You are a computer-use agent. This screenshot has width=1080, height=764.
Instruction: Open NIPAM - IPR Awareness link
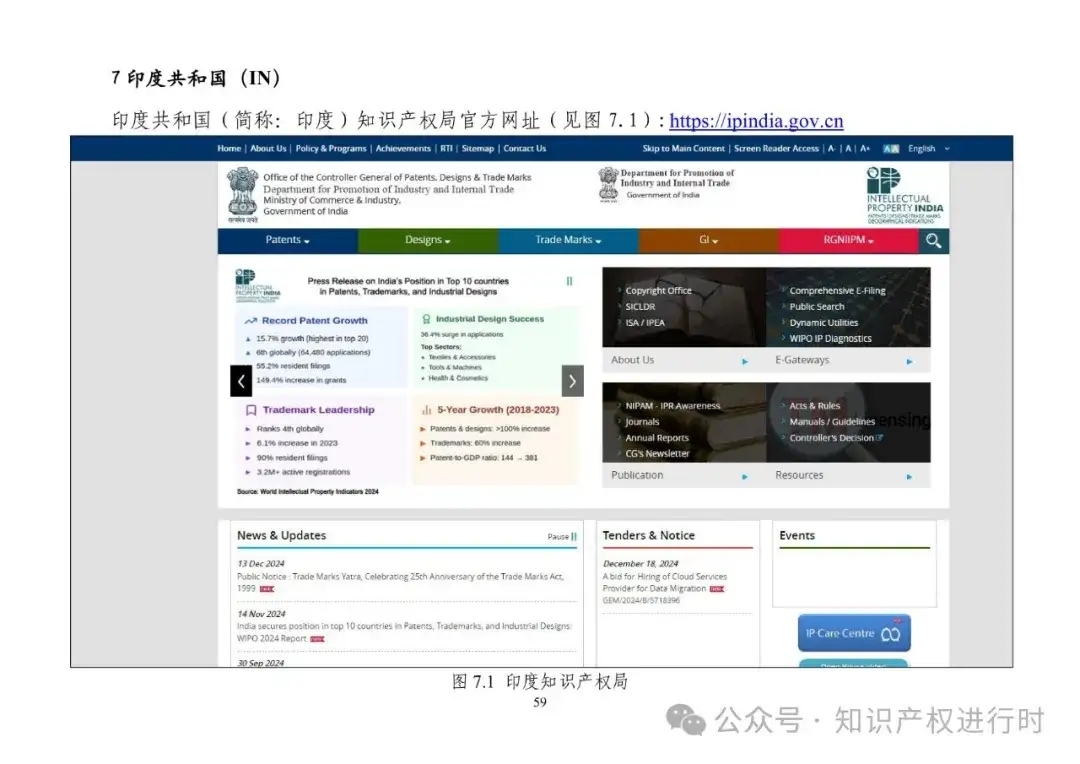pyautogui.click(x=672, y=406)
